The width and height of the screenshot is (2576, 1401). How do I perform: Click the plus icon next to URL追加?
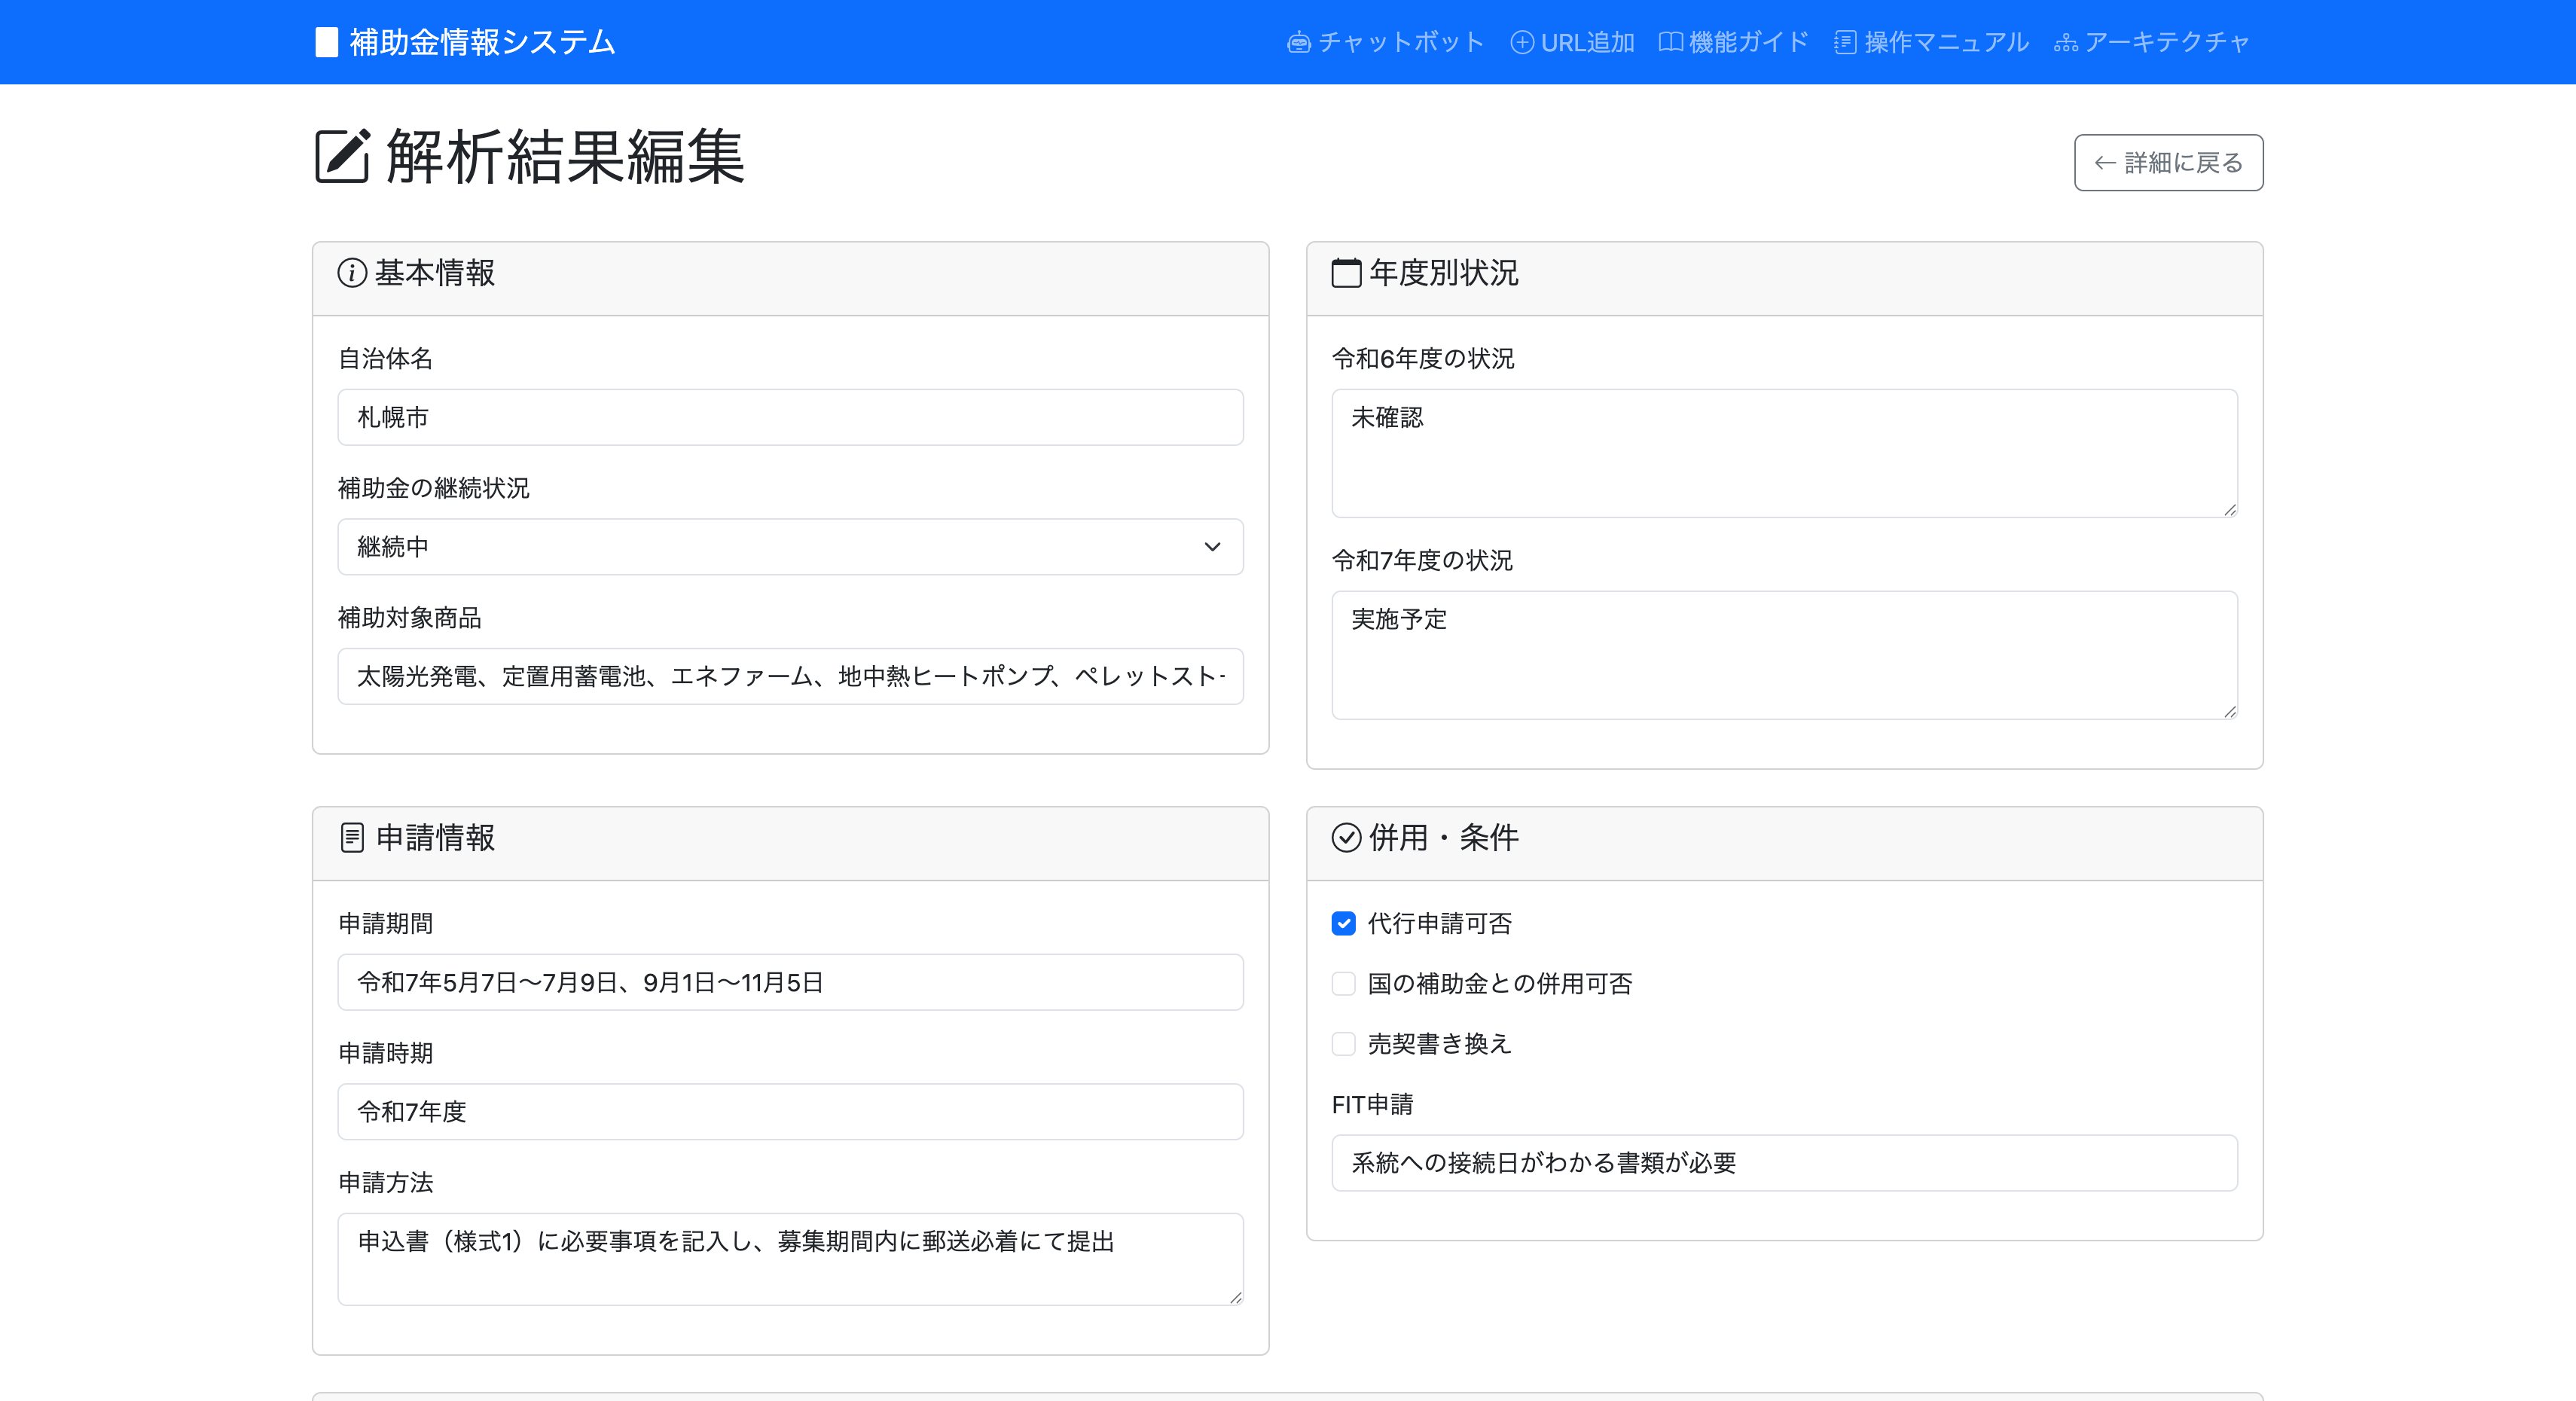click(x=1522, y=42)
